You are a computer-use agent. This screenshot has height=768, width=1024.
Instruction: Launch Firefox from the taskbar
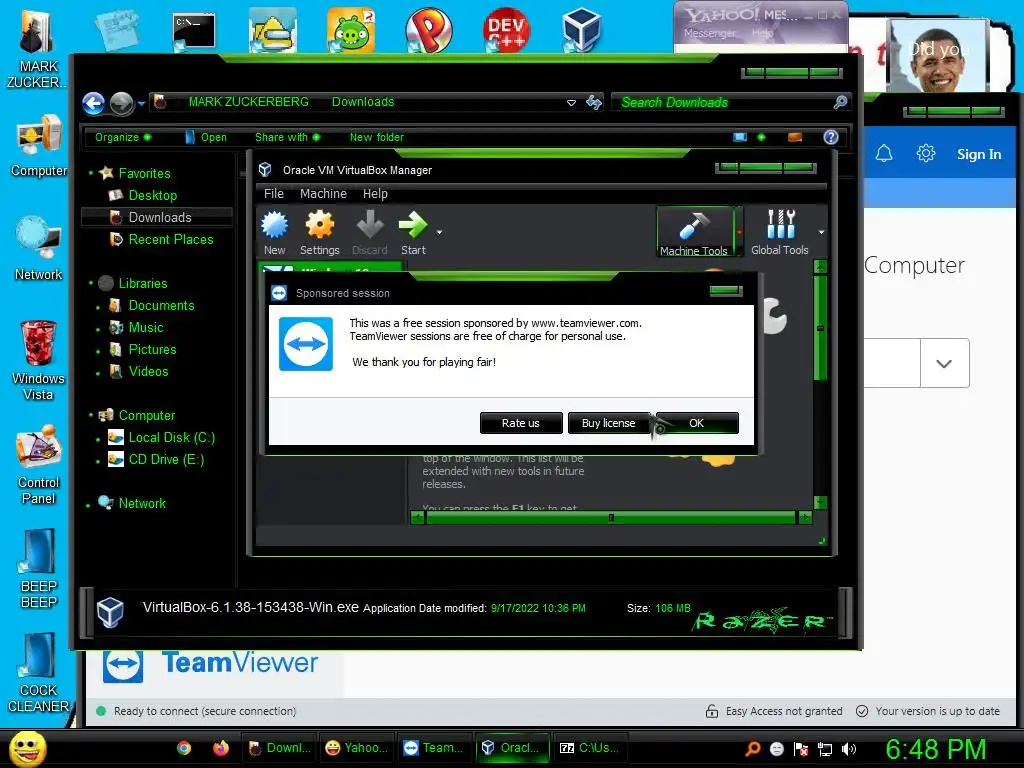(221, 748)
